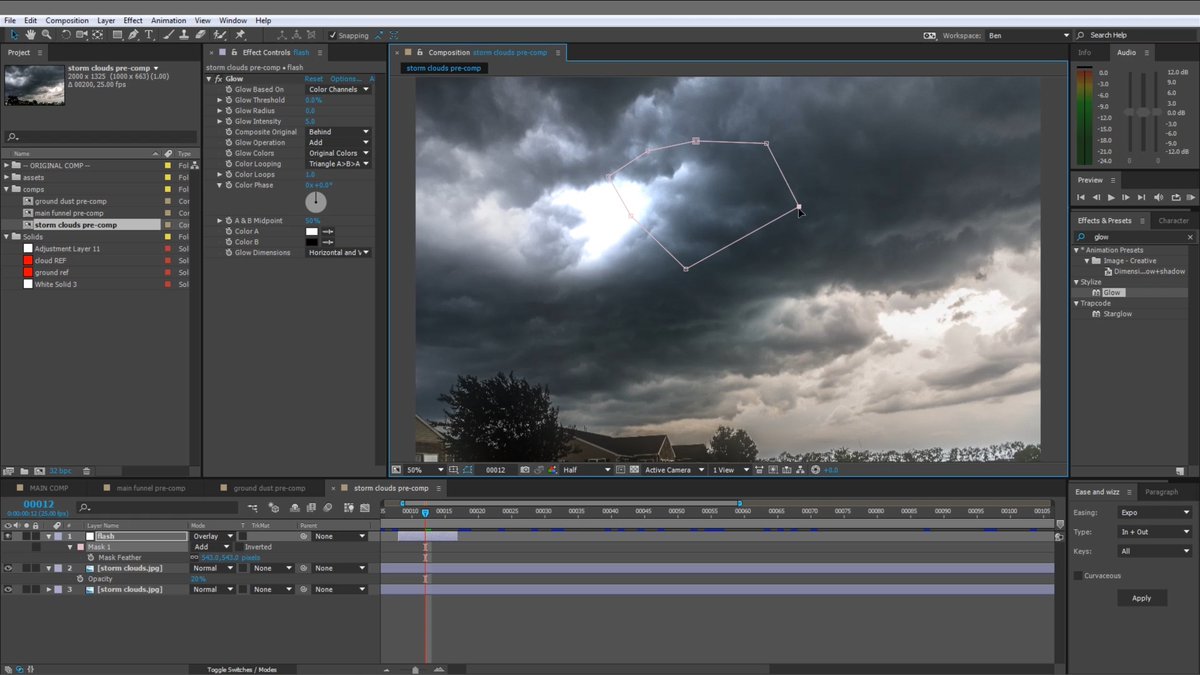Toggle the Inverted checkbox on Mask 1
1200x675 pixels.
pyautogui.click(x=240, y=547)
